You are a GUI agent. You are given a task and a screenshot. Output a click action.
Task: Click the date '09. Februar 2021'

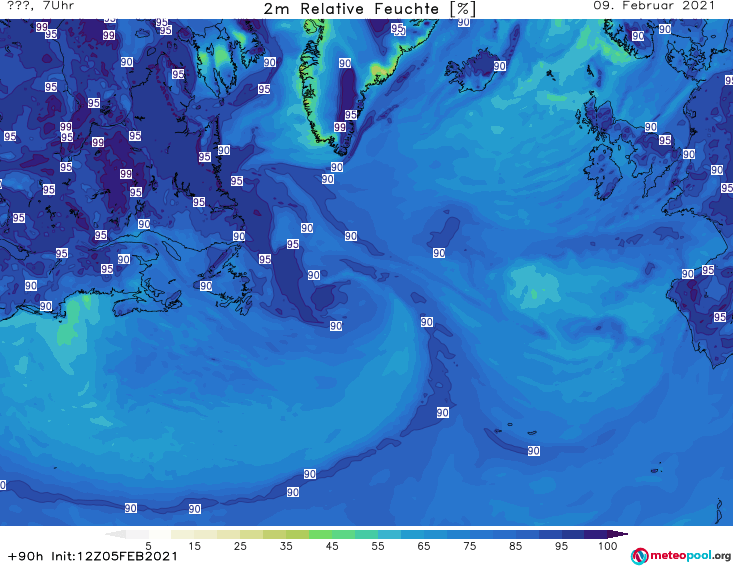coord(654,6)
